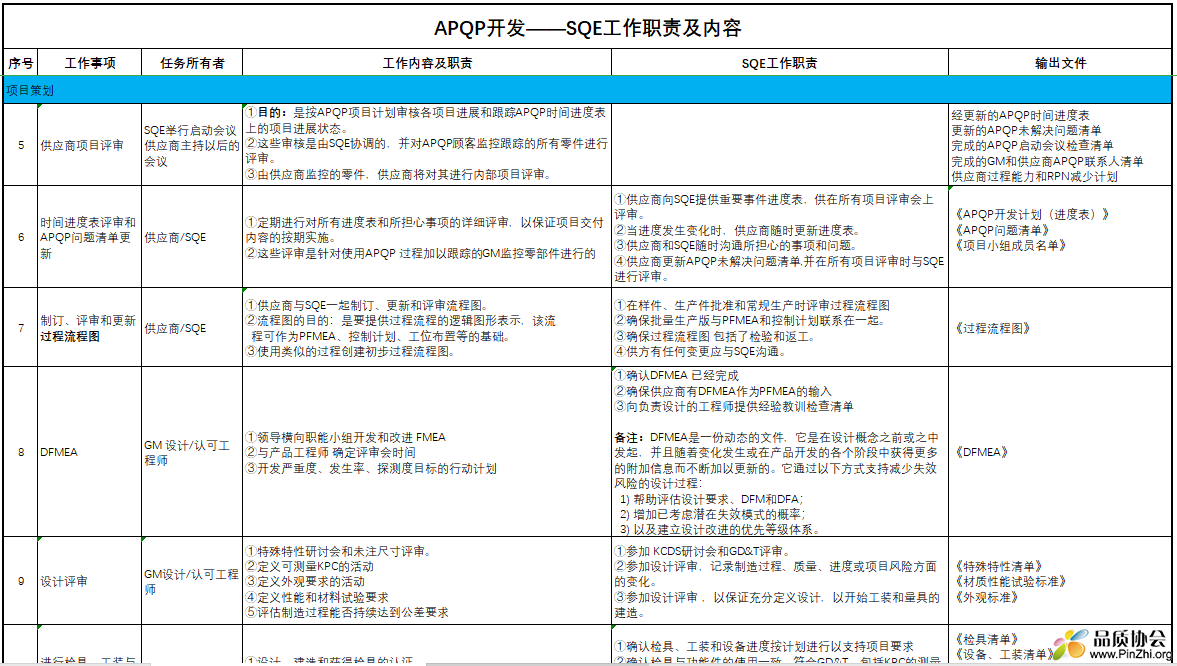
Task: Click owner cell "GM设计/认可工程师" in row 9
Action: pyautogui.click(x=192, y=580)
